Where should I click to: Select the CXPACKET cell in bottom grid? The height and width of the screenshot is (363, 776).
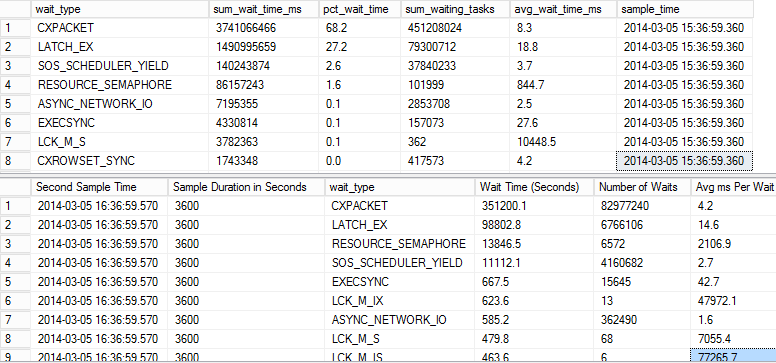tap(400, 206)
